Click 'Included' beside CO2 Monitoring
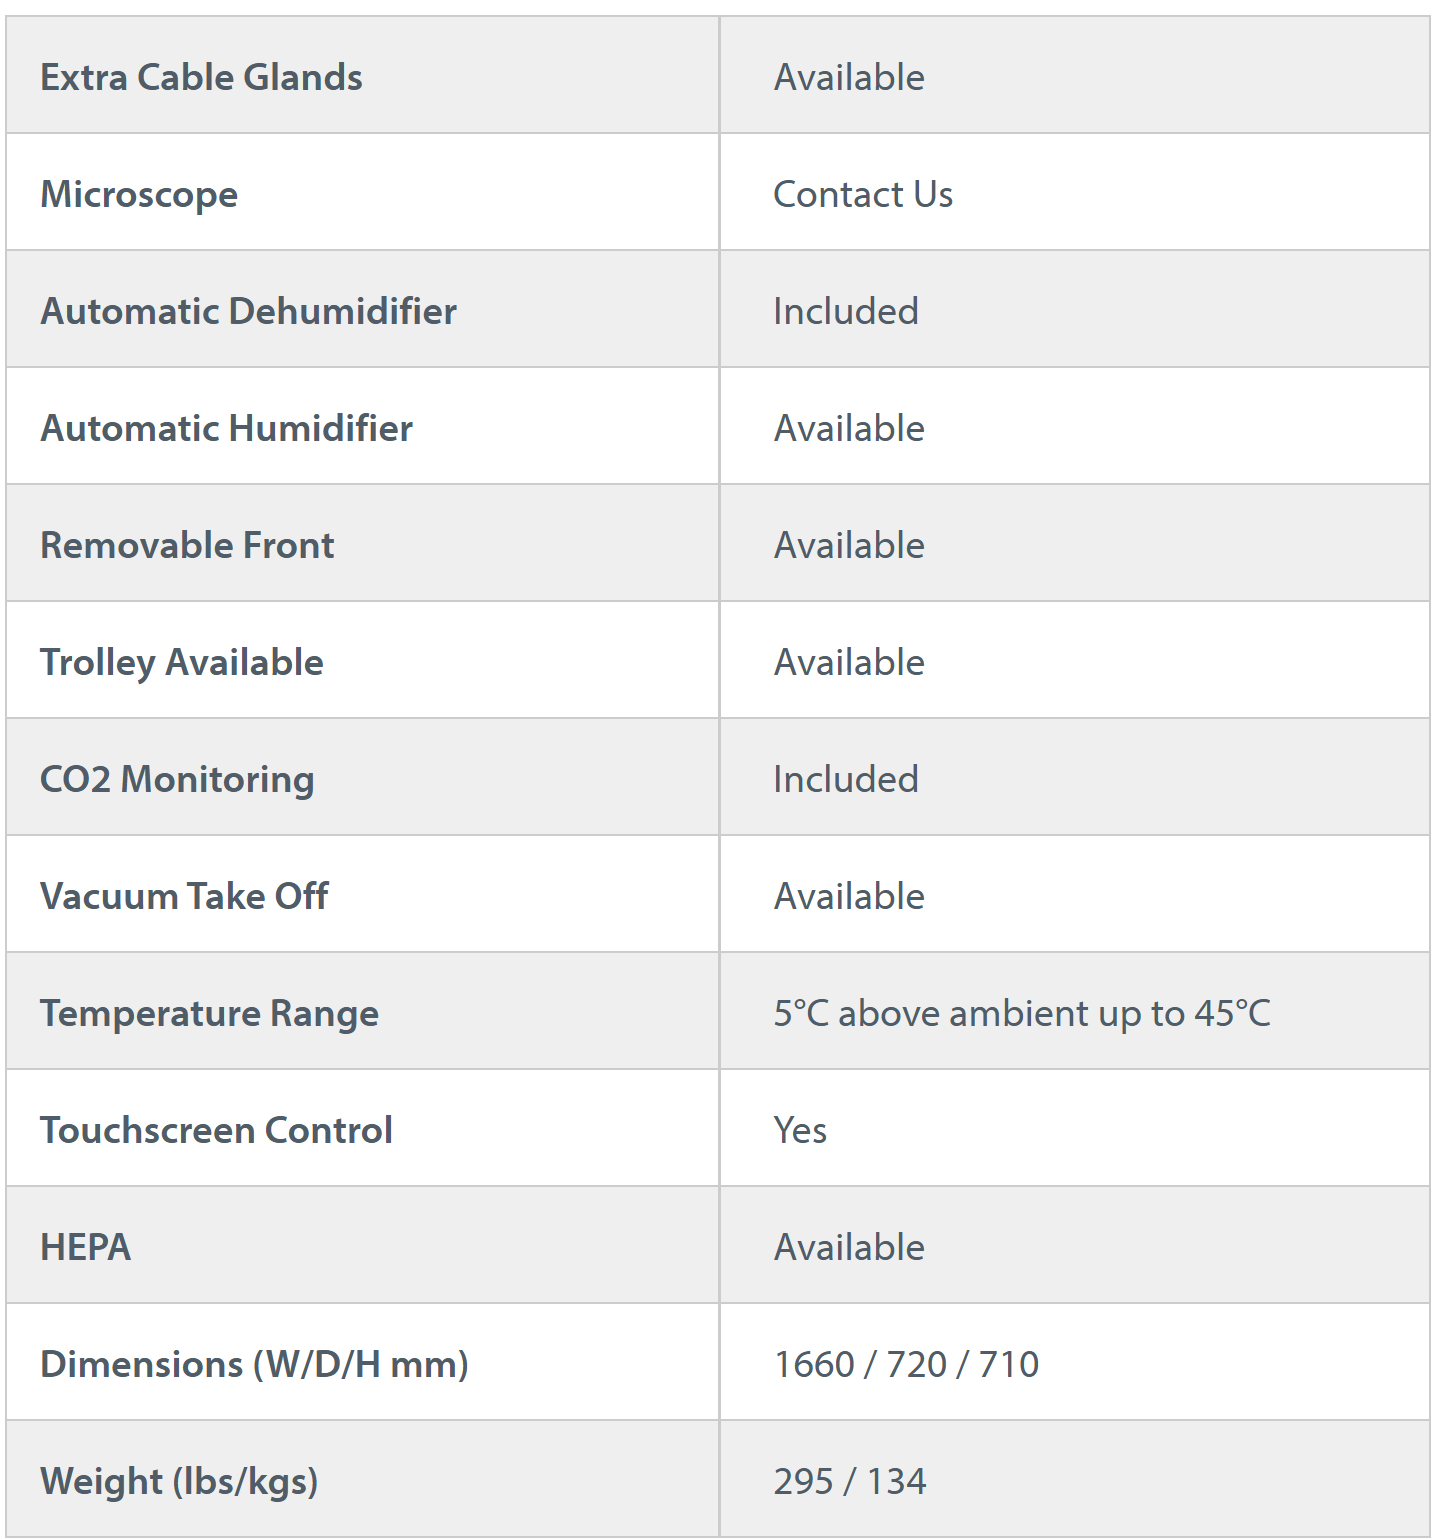The image size is (1435, 1540). click(x=846, y=779)
